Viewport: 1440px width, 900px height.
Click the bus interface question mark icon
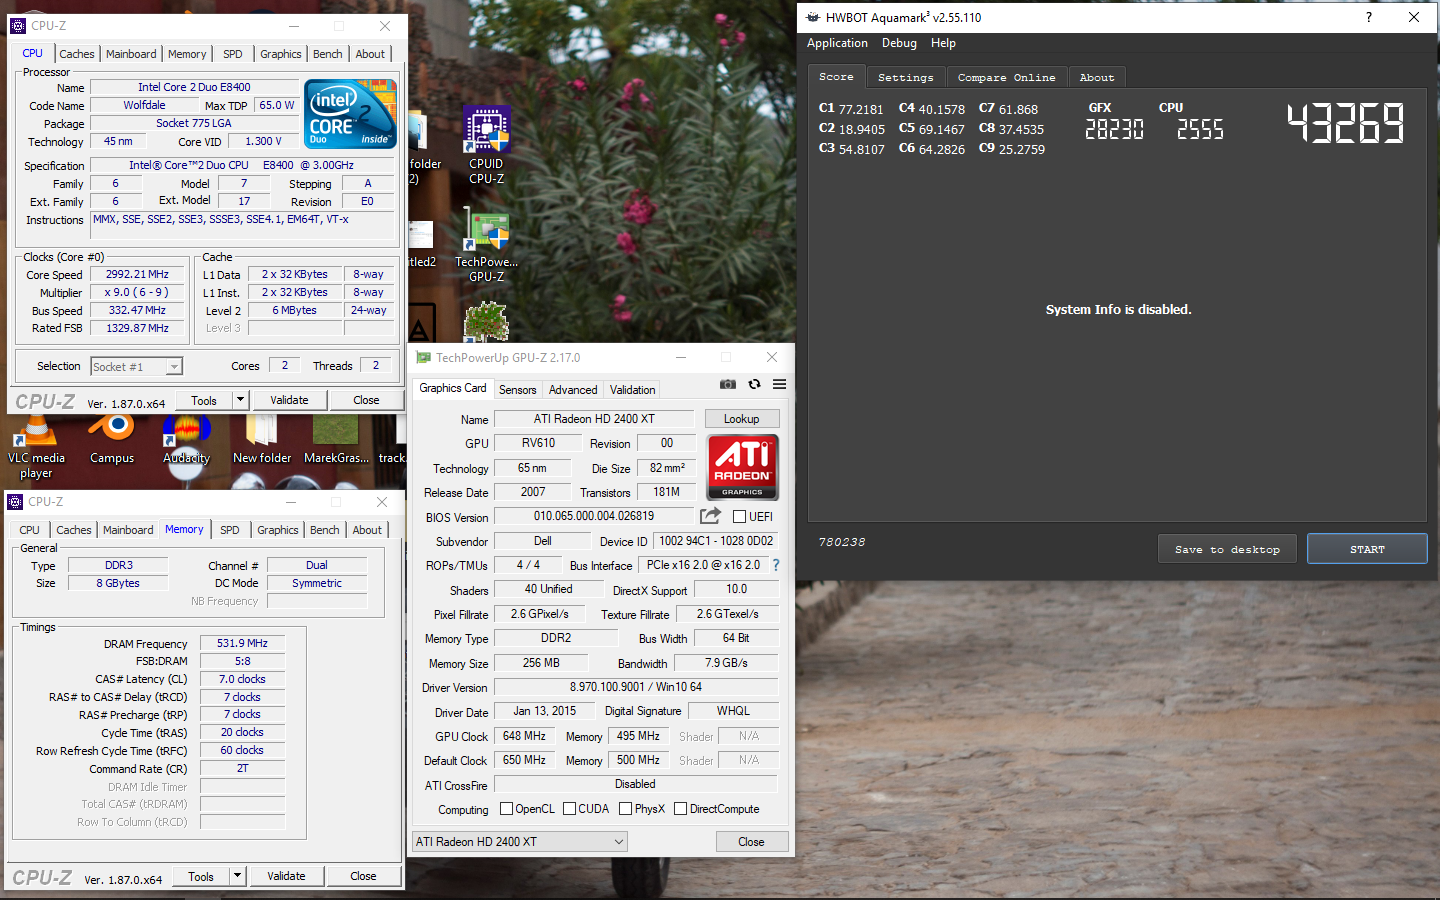[775, 565]
